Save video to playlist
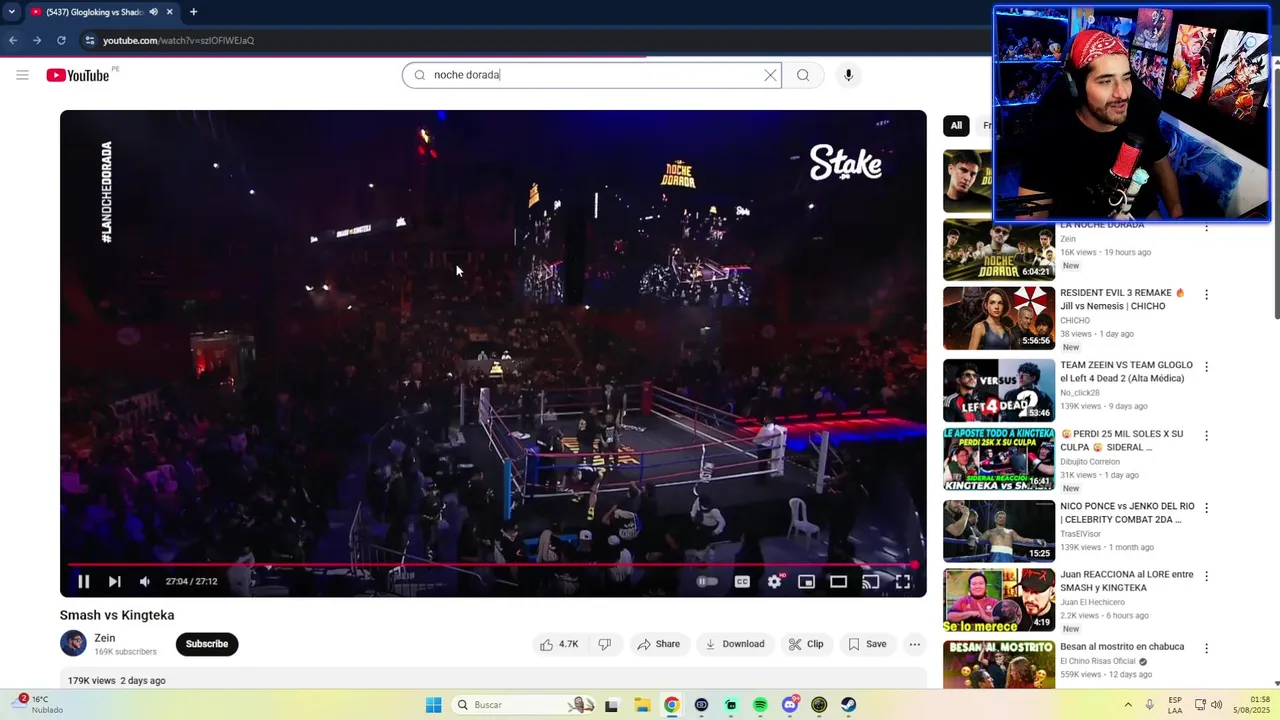 pyautogui.click(x=867, y=644)
